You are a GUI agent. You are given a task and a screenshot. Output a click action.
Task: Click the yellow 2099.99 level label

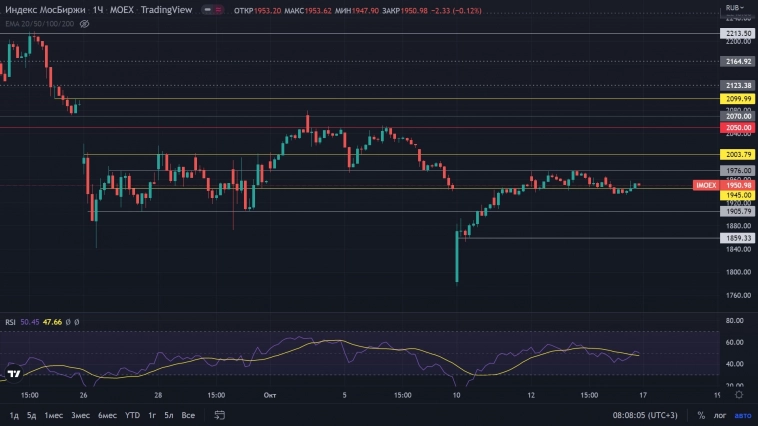(x=738, y=99)
